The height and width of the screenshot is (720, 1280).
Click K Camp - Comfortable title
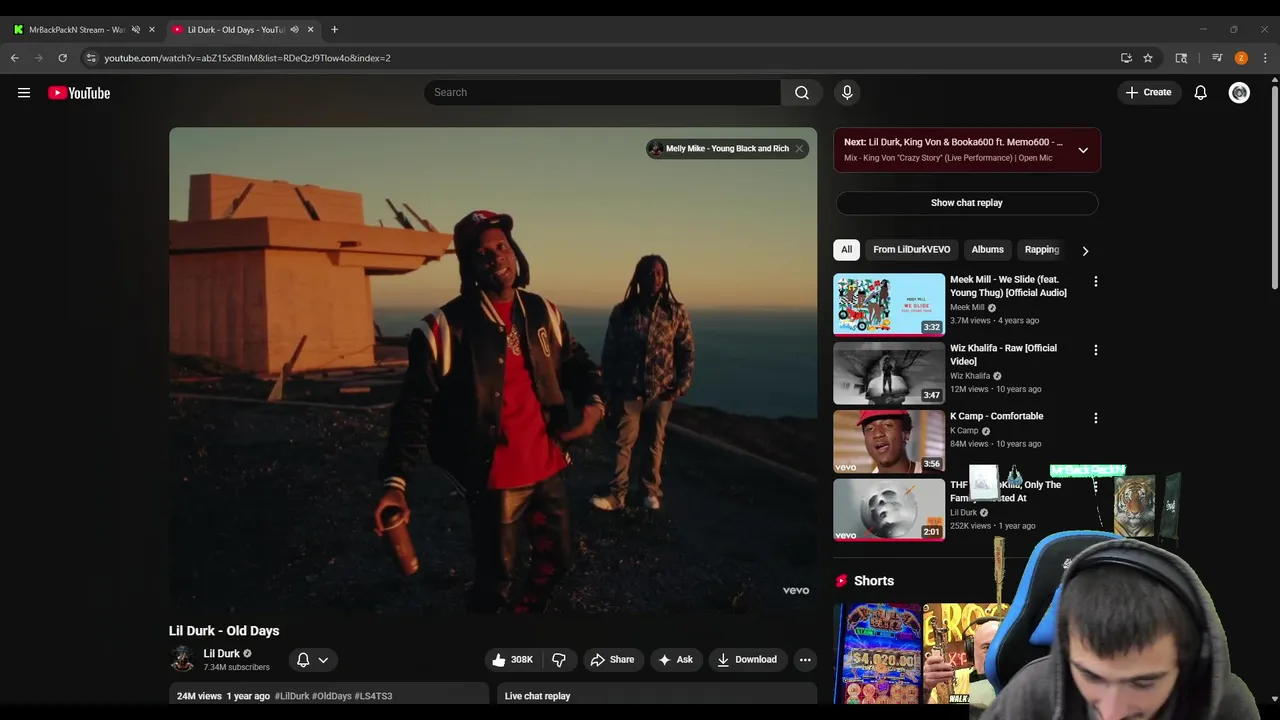(x=996, y=416)
